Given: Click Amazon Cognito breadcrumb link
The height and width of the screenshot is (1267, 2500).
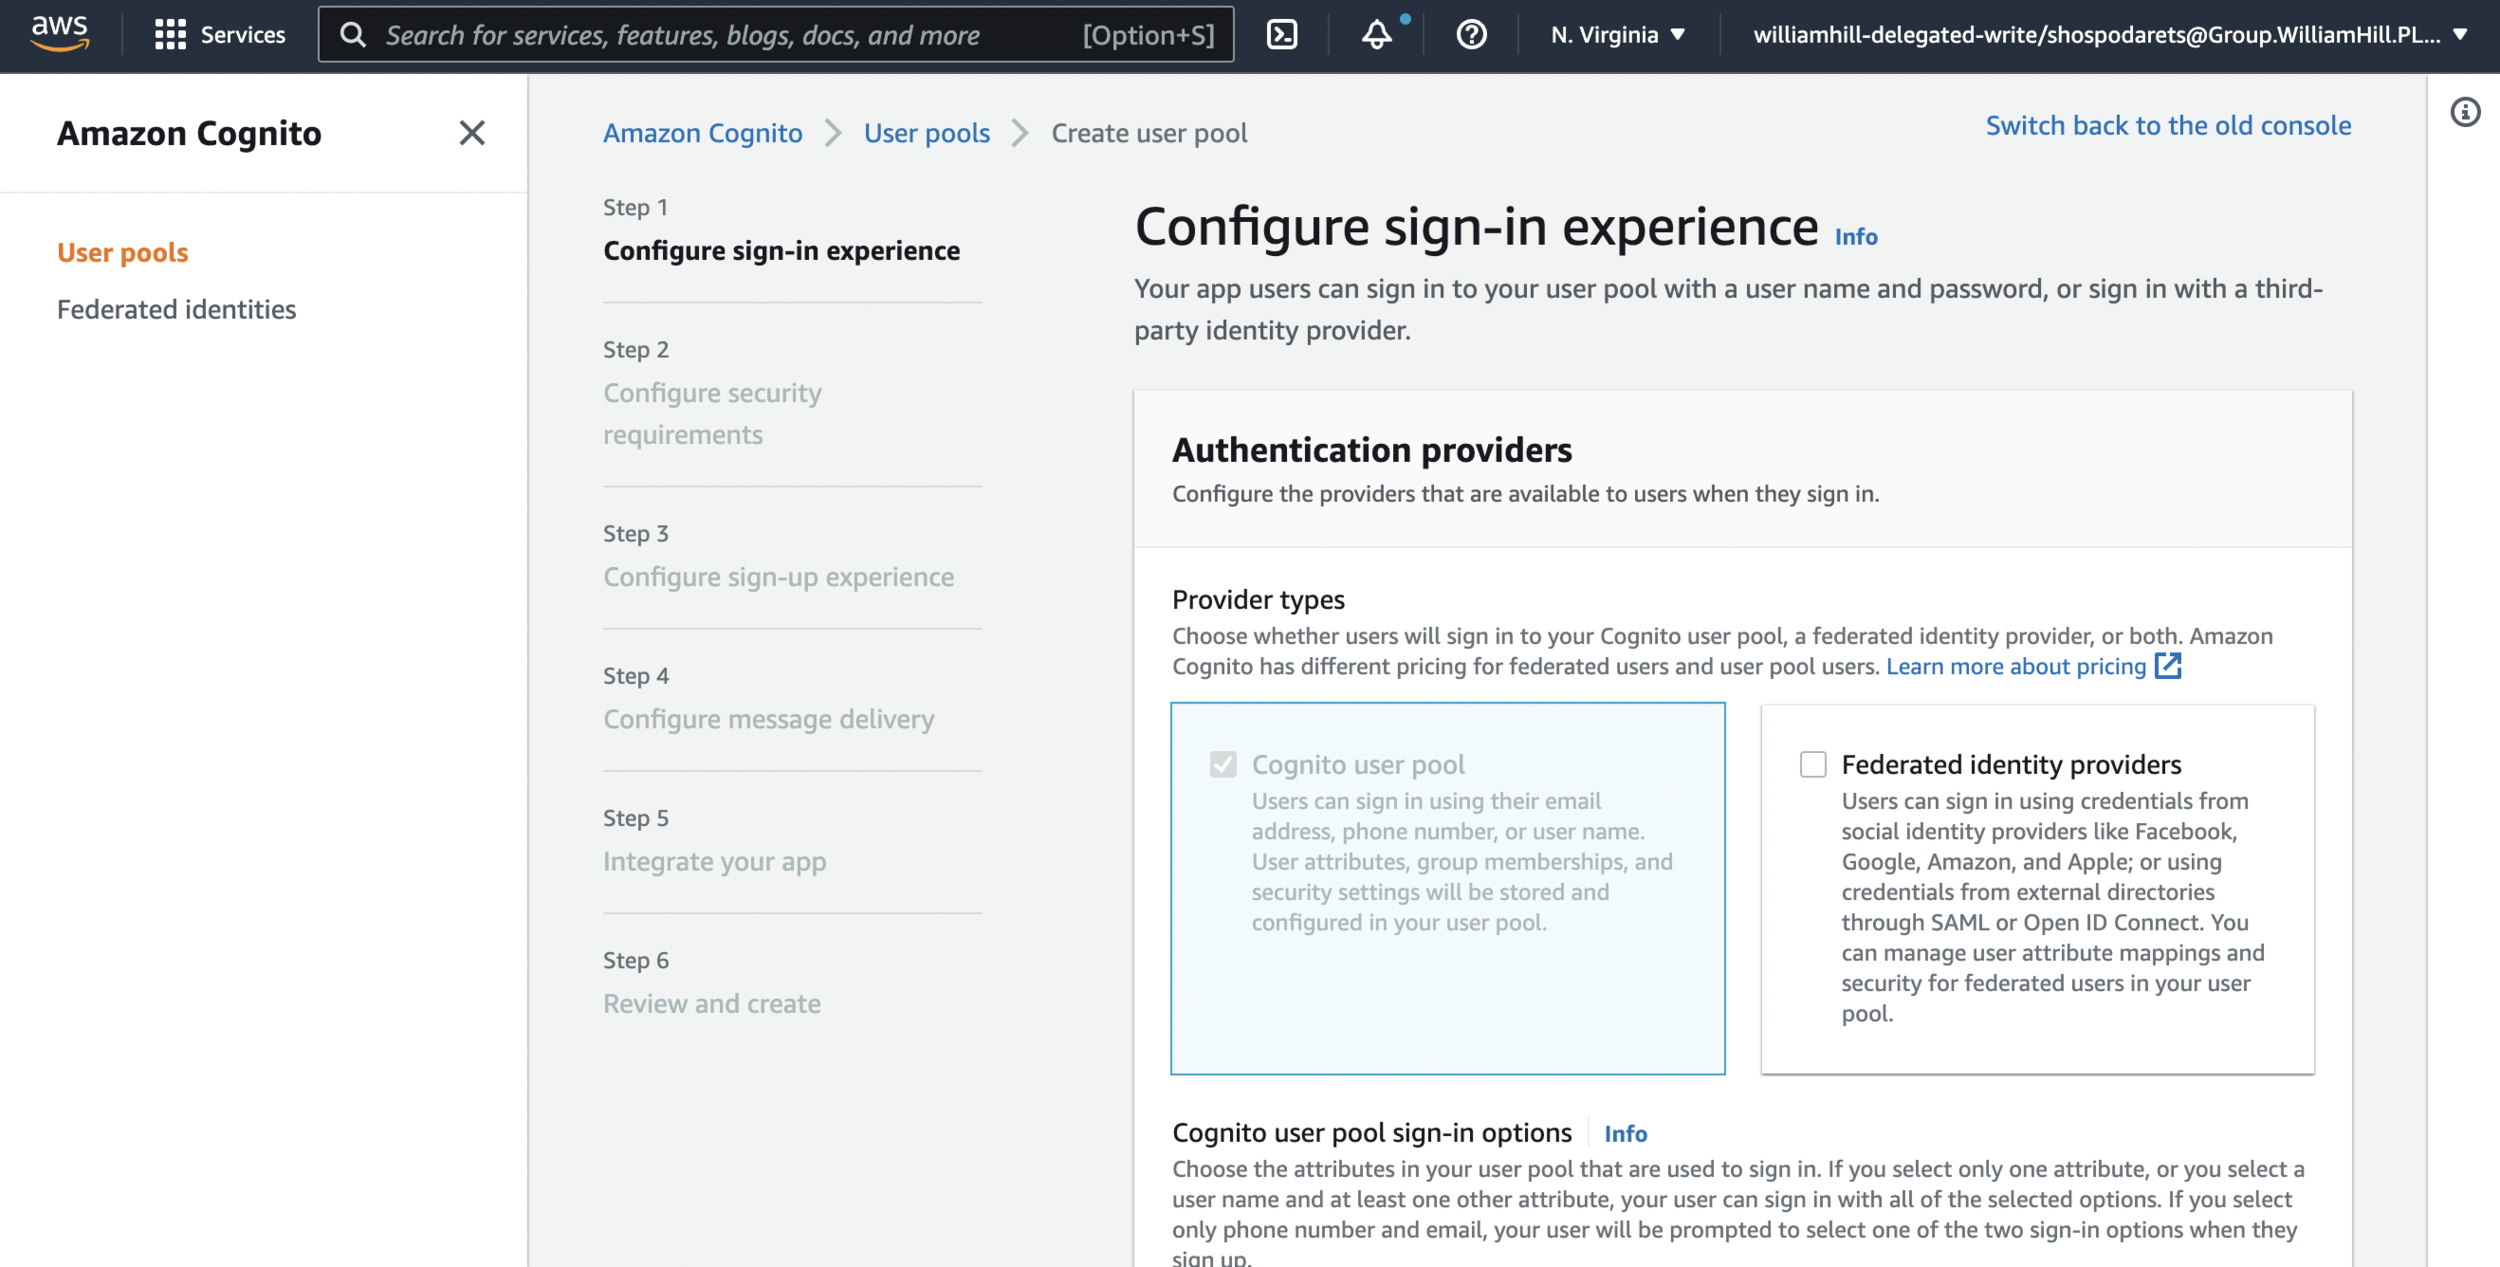Looking at the screenshot, I should 702,132.
